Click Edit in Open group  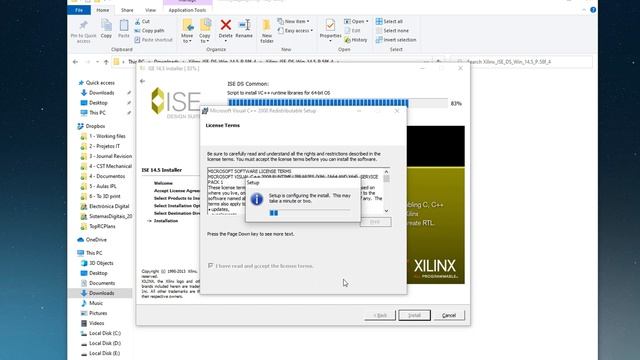(352, 31)
